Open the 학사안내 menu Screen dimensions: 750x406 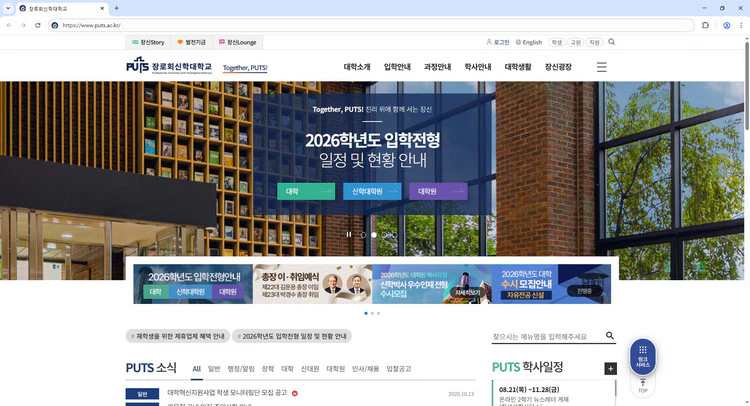point(477,67)
